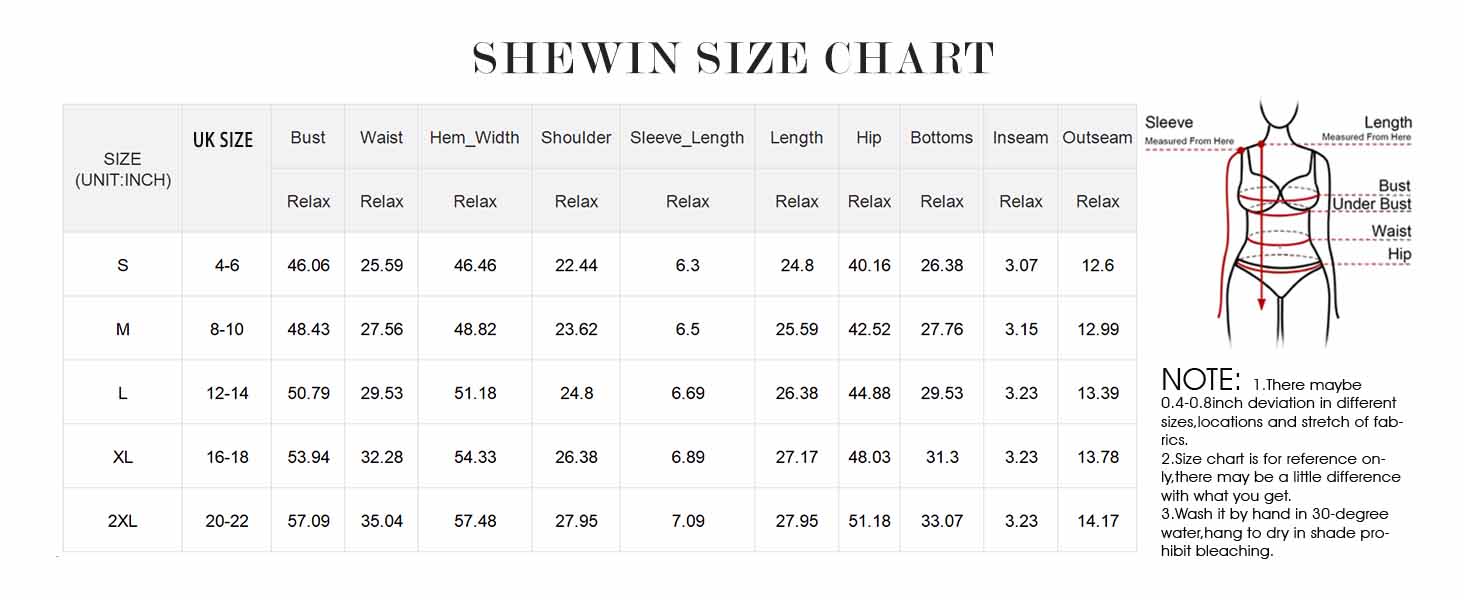The width and height of the screenshot is (1464, 600).
Task: Select the UK SIZE column header
Action: click(223, 140)
